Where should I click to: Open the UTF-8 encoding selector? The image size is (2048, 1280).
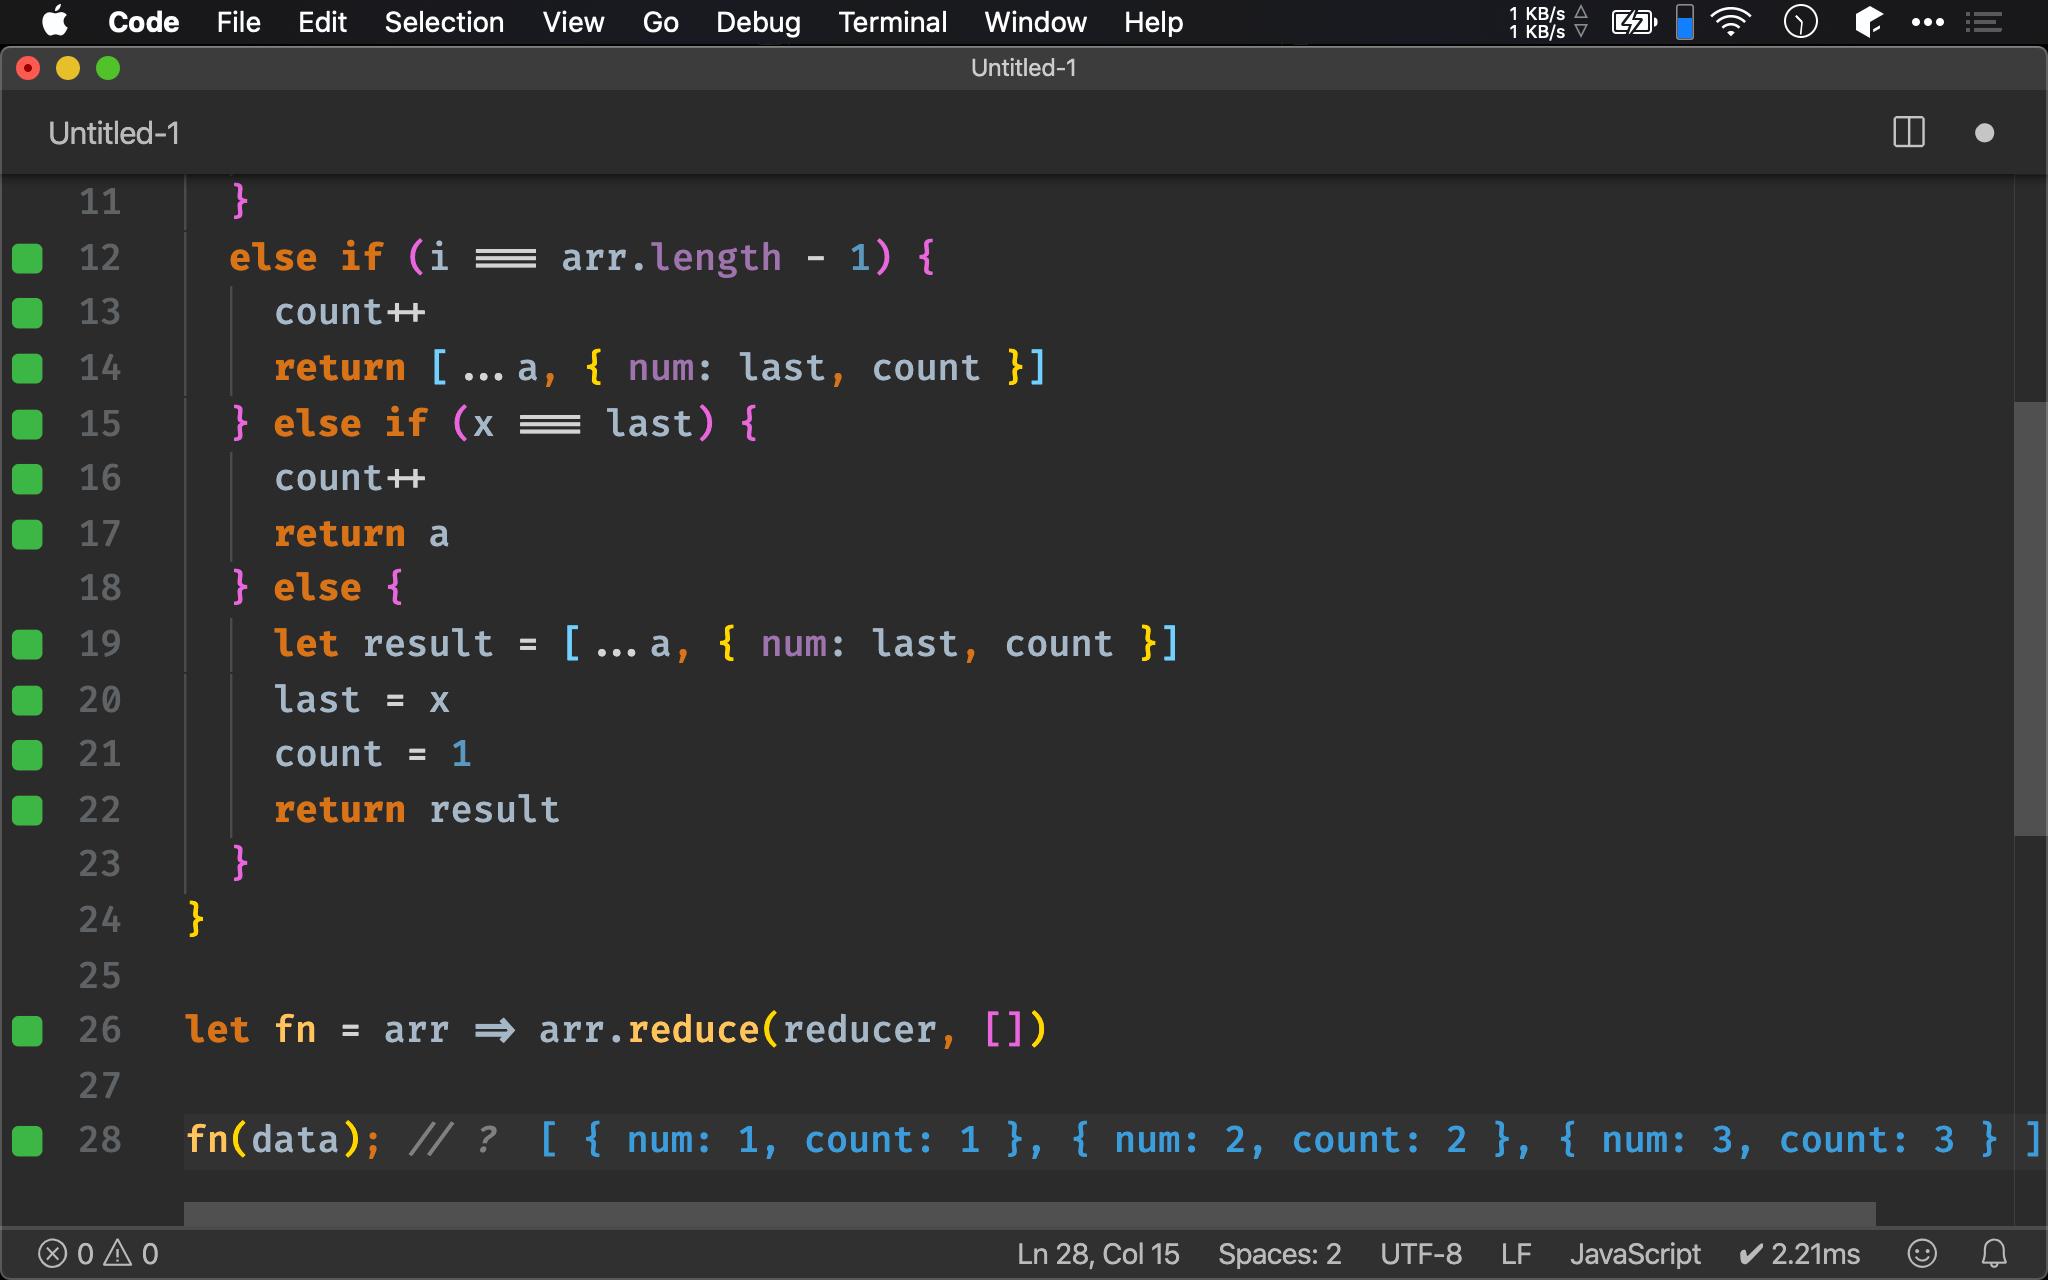(1420, 1253)
